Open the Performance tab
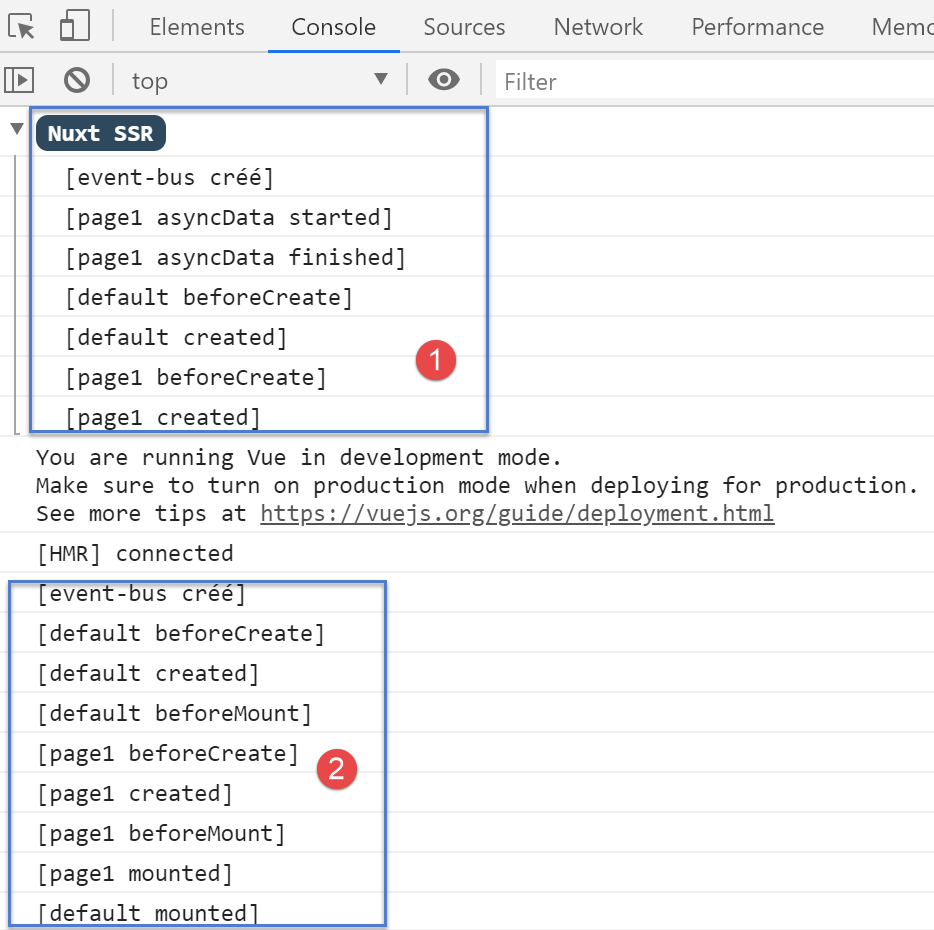 point(757,27)
